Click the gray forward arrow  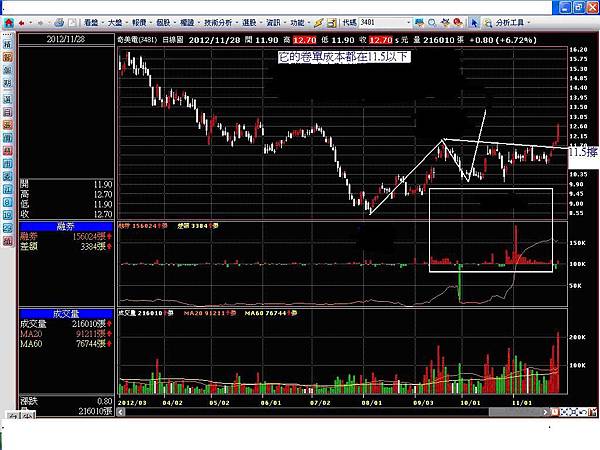[x=40, y=23]
